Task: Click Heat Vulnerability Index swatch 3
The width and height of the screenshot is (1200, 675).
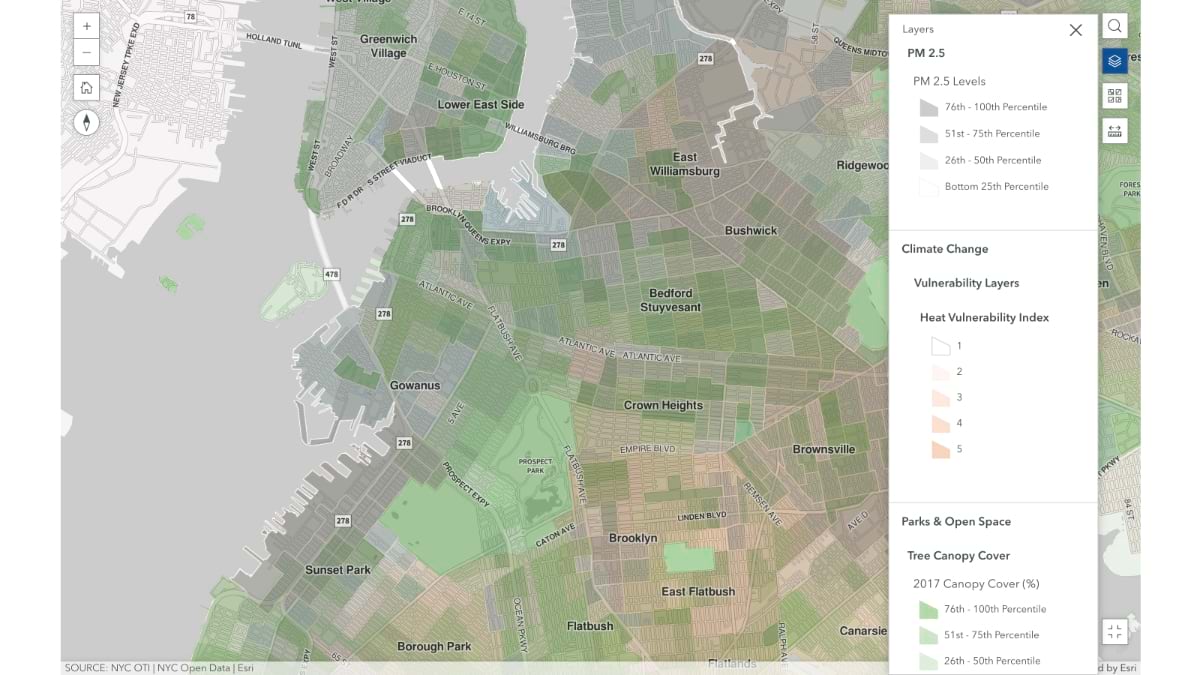Action: click(x=940, y=398)
